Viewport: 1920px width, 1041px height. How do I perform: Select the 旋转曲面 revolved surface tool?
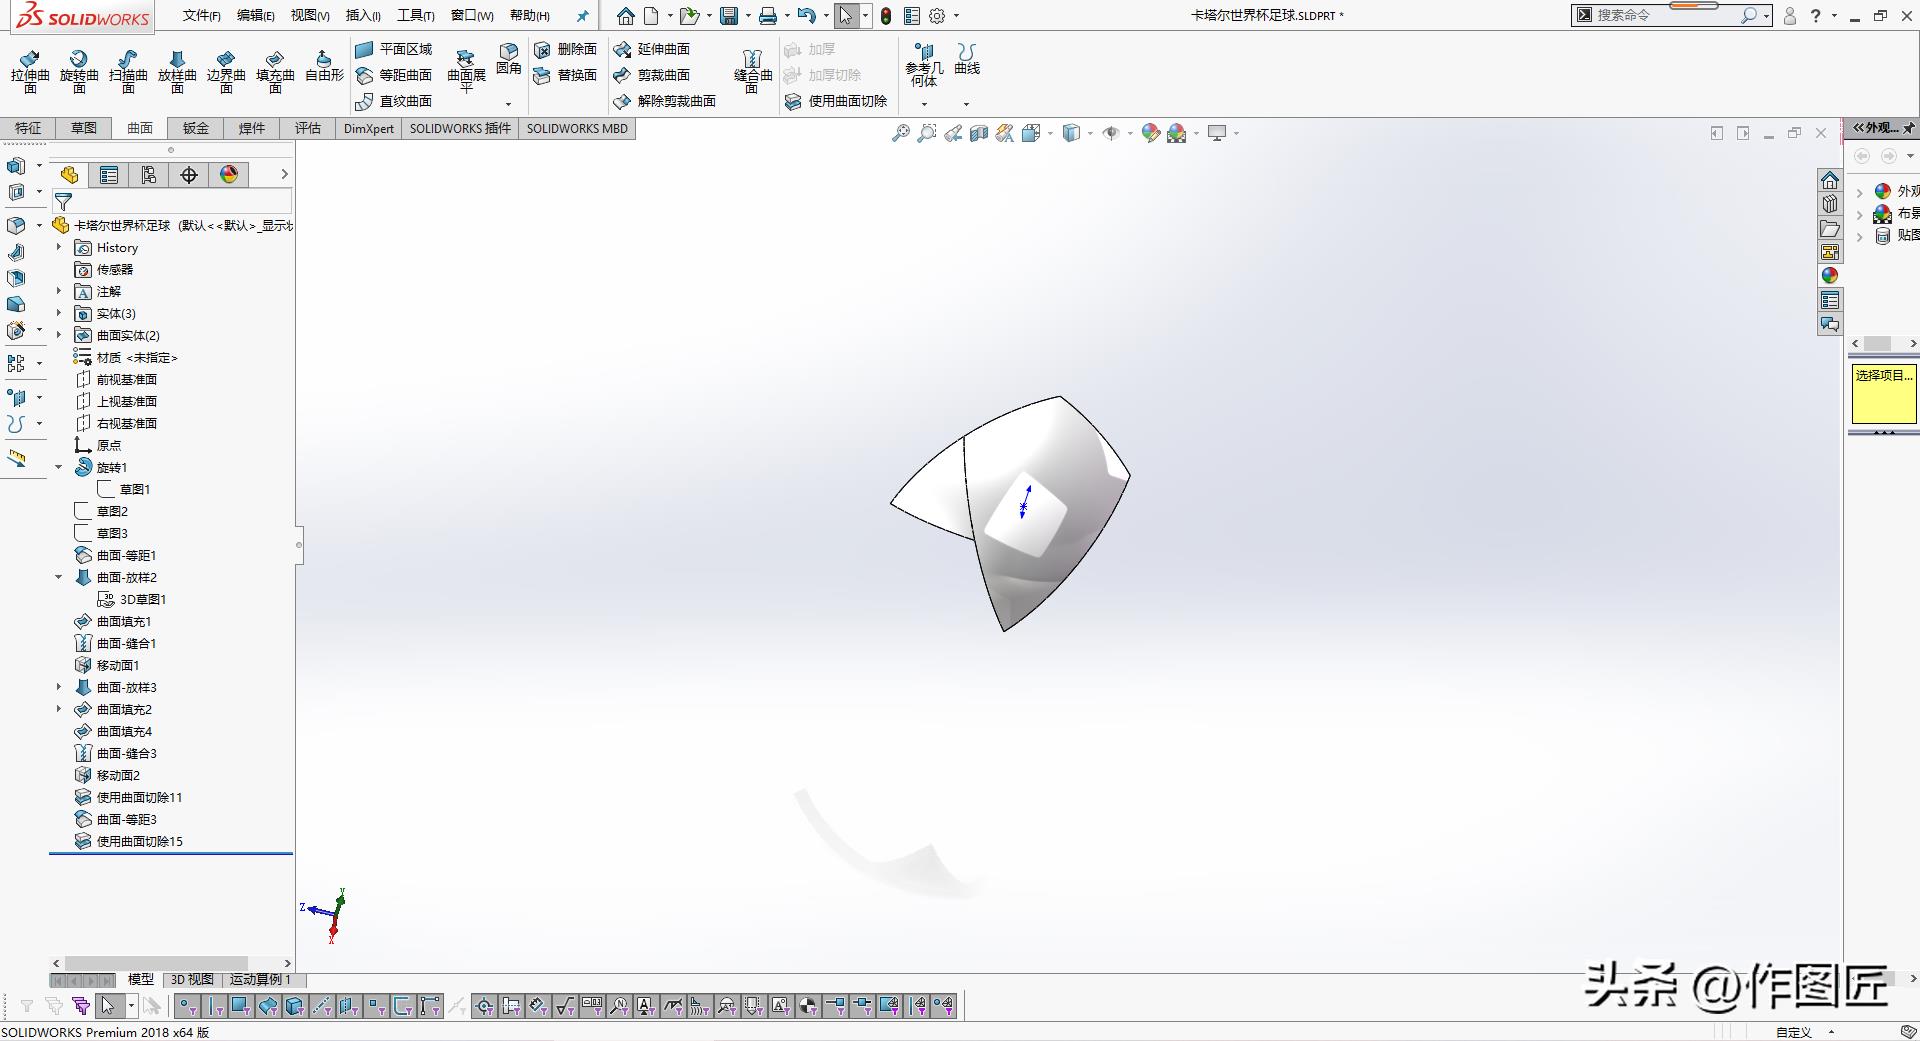79,70
